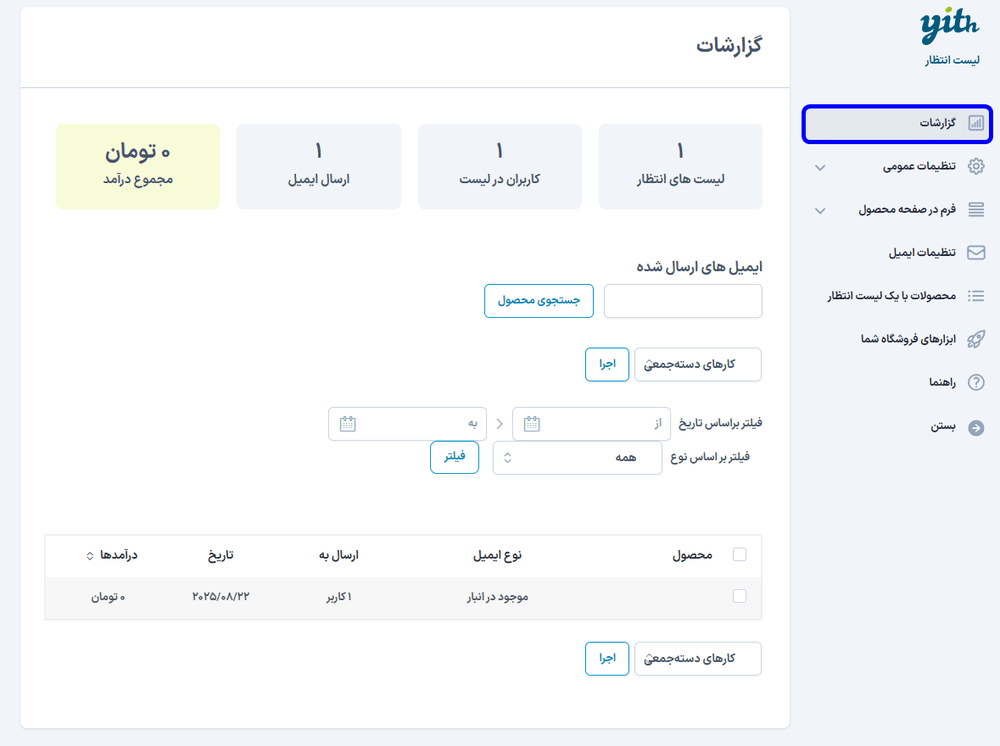
Task: Click the ایمیل های ارسال شده heading
Action: coord(699,267)
